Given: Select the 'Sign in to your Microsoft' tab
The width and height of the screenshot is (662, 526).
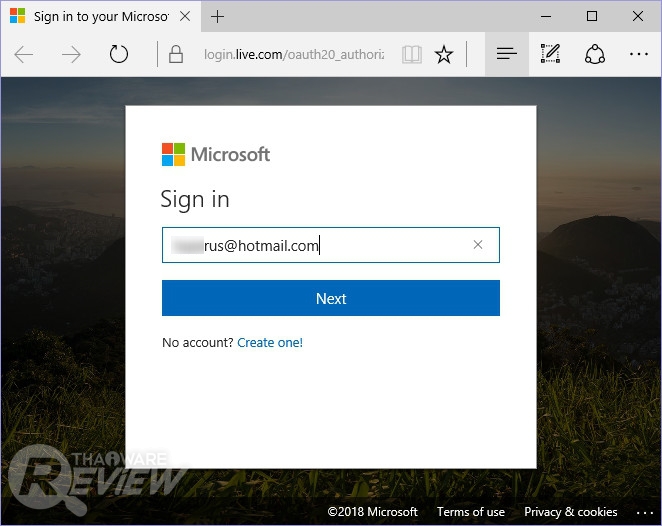Looking at the screenshot, I should (x=100, y=16).
